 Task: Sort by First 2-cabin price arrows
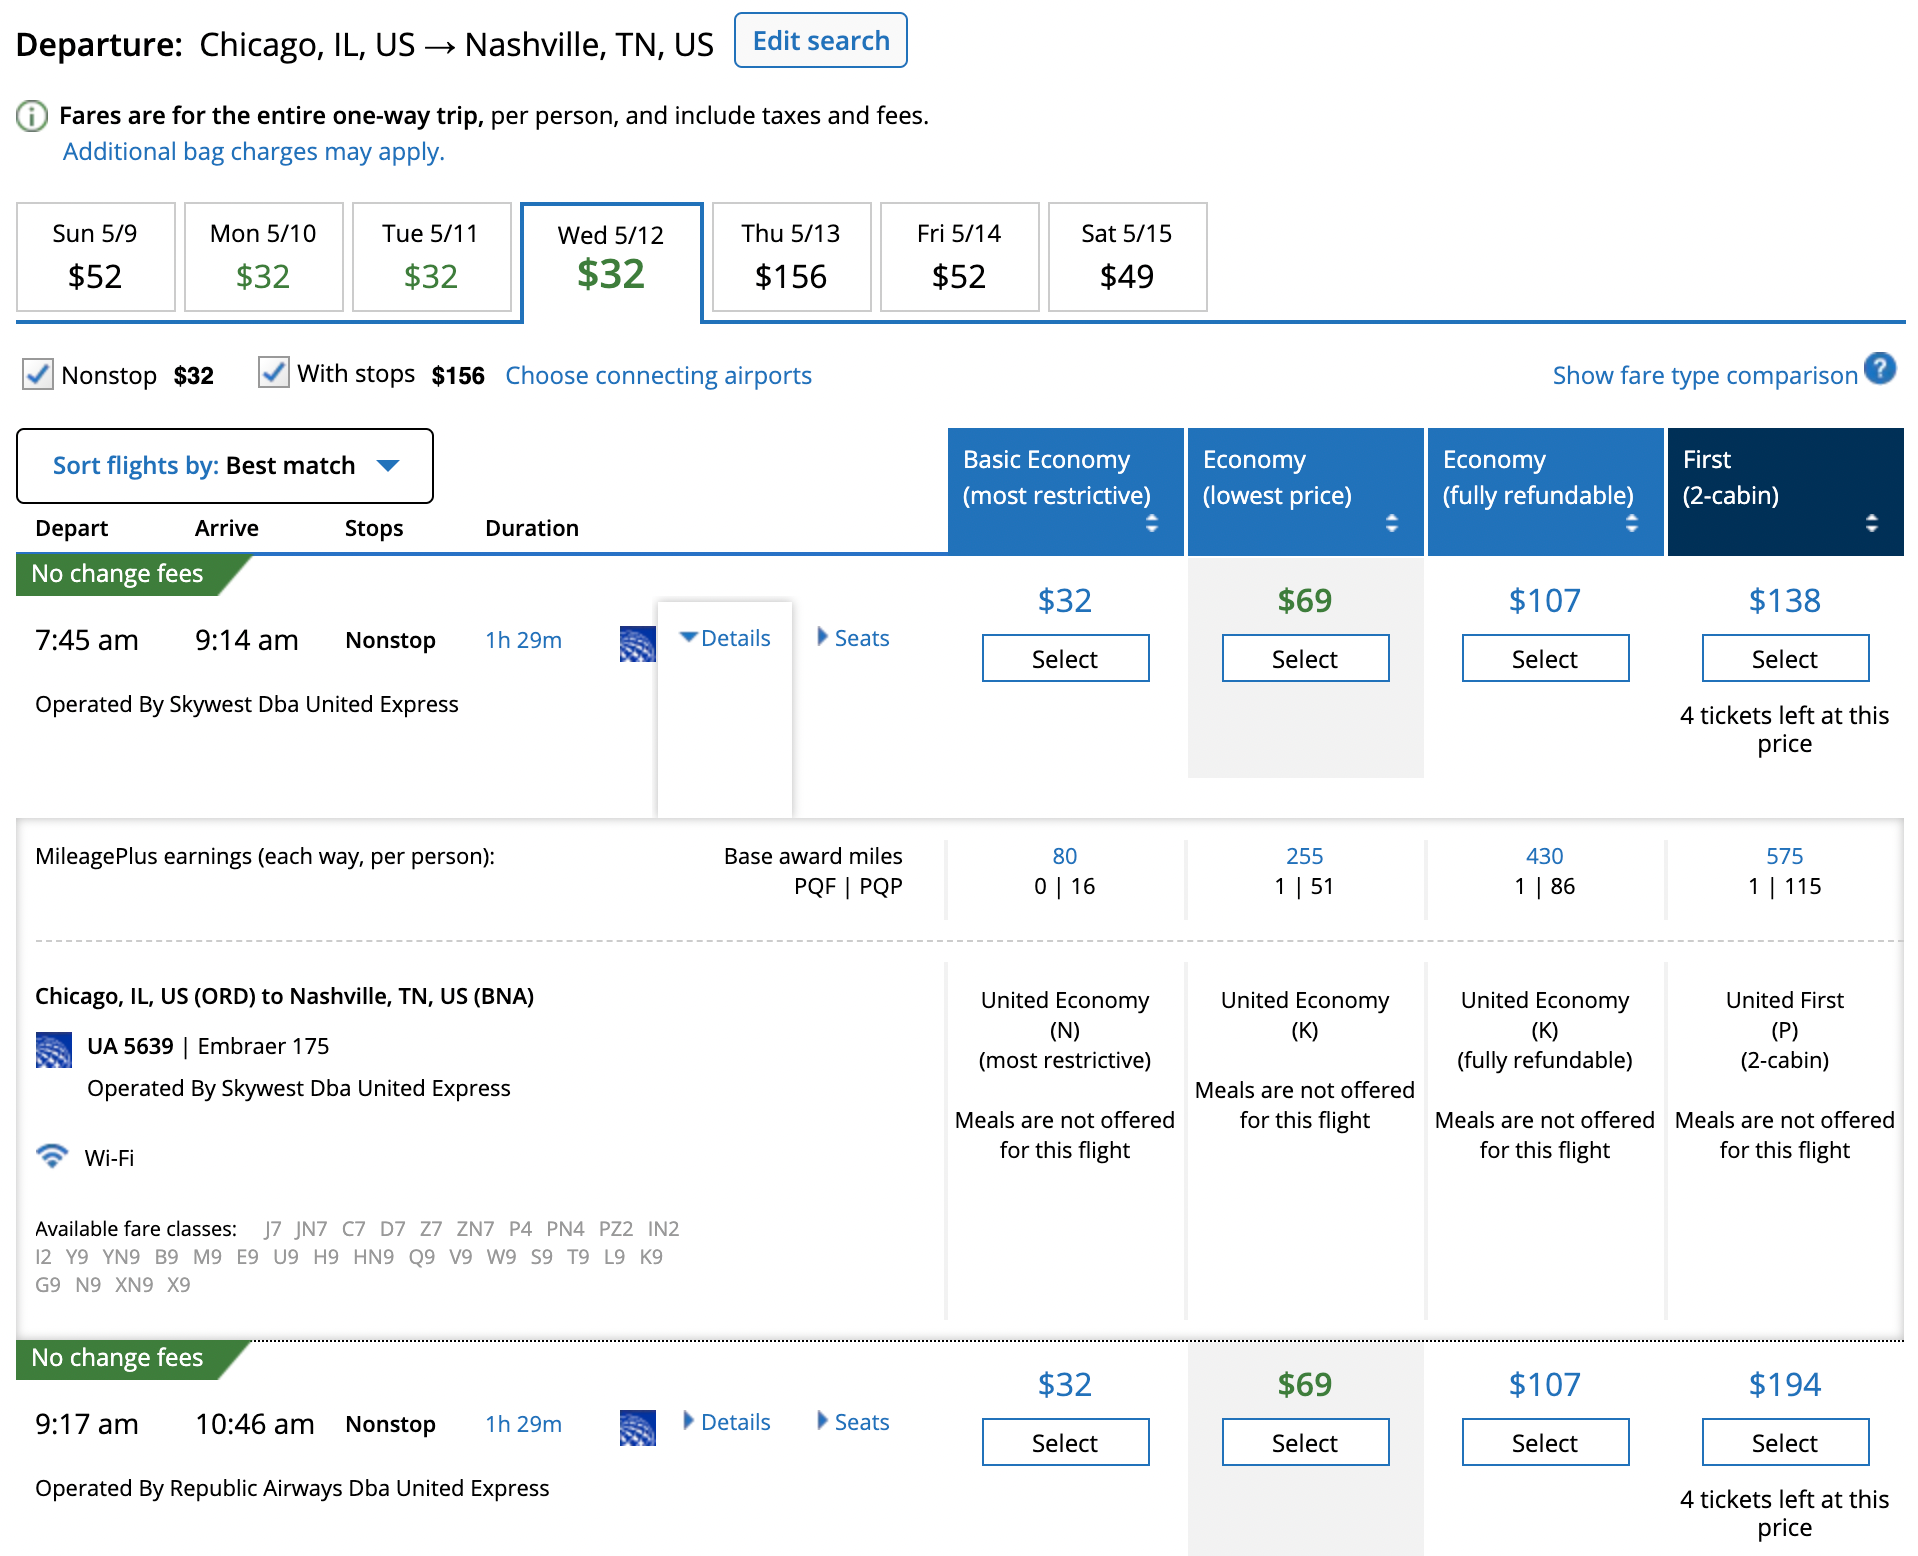tap(1872, 523)
